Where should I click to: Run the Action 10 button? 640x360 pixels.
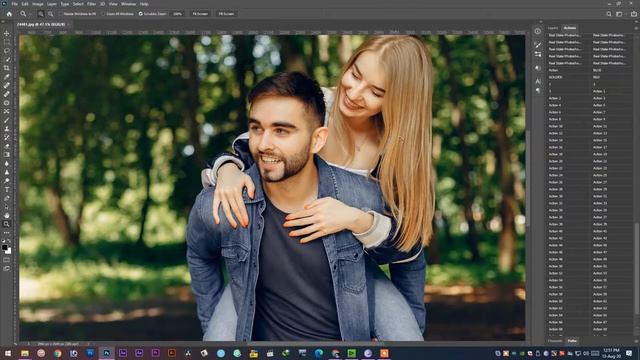click(568, 126)
